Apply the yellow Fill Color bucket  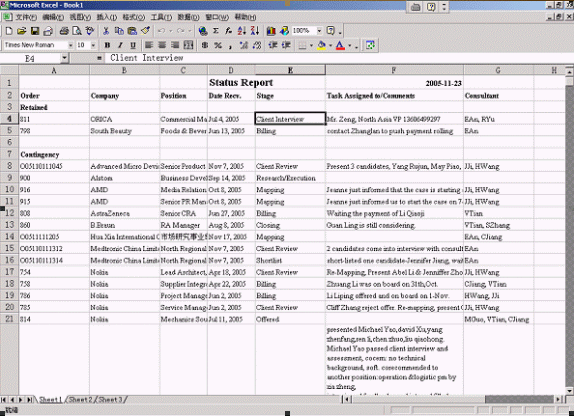point(322,45)
